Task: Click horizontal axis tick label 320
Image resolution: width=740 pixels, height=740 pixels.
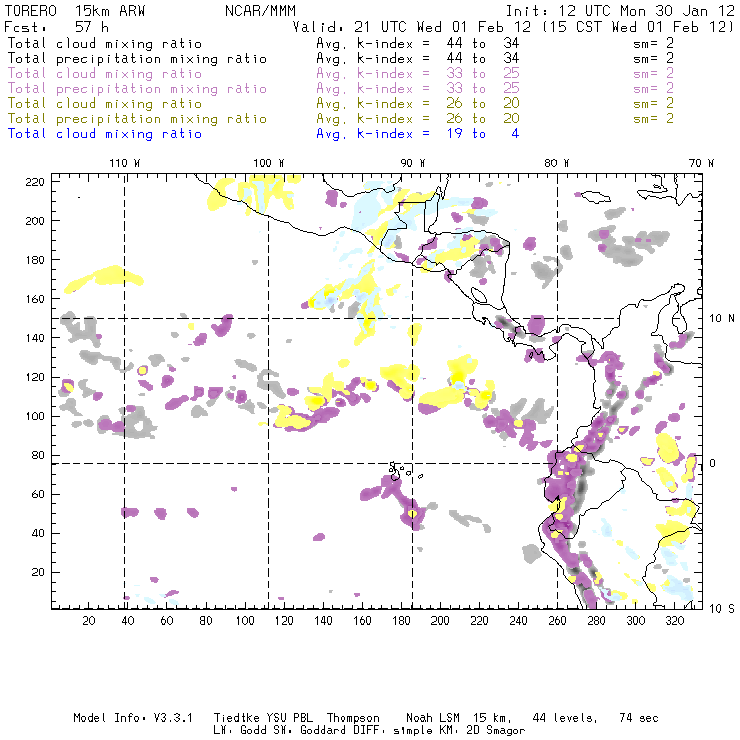Action: (675, 621)
